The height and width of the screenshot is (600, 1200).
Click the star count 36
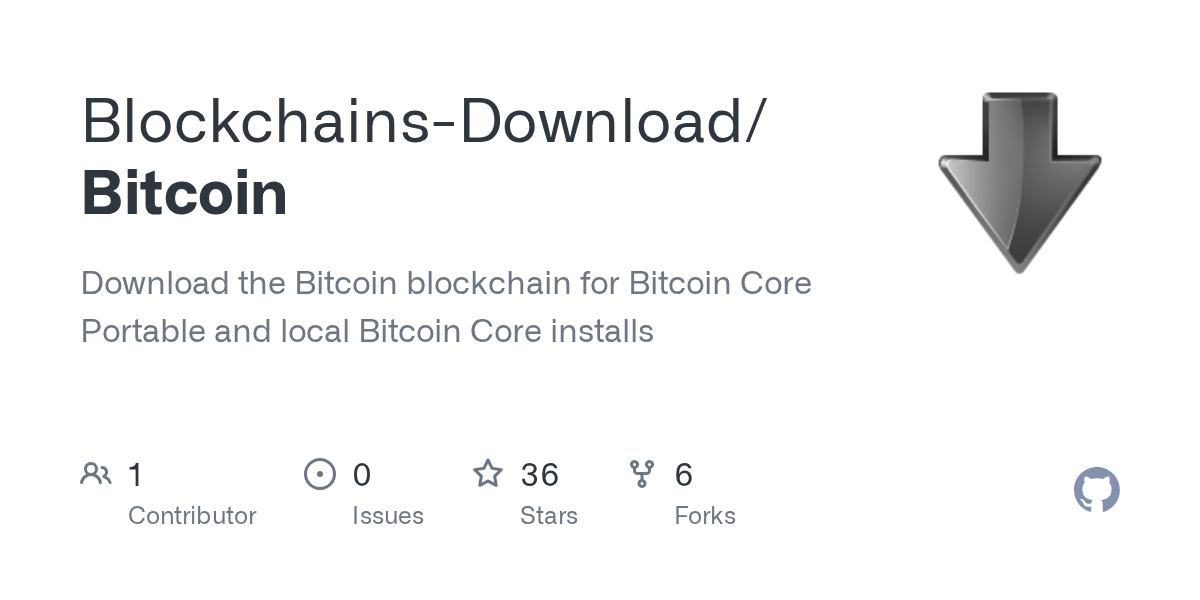540,474
